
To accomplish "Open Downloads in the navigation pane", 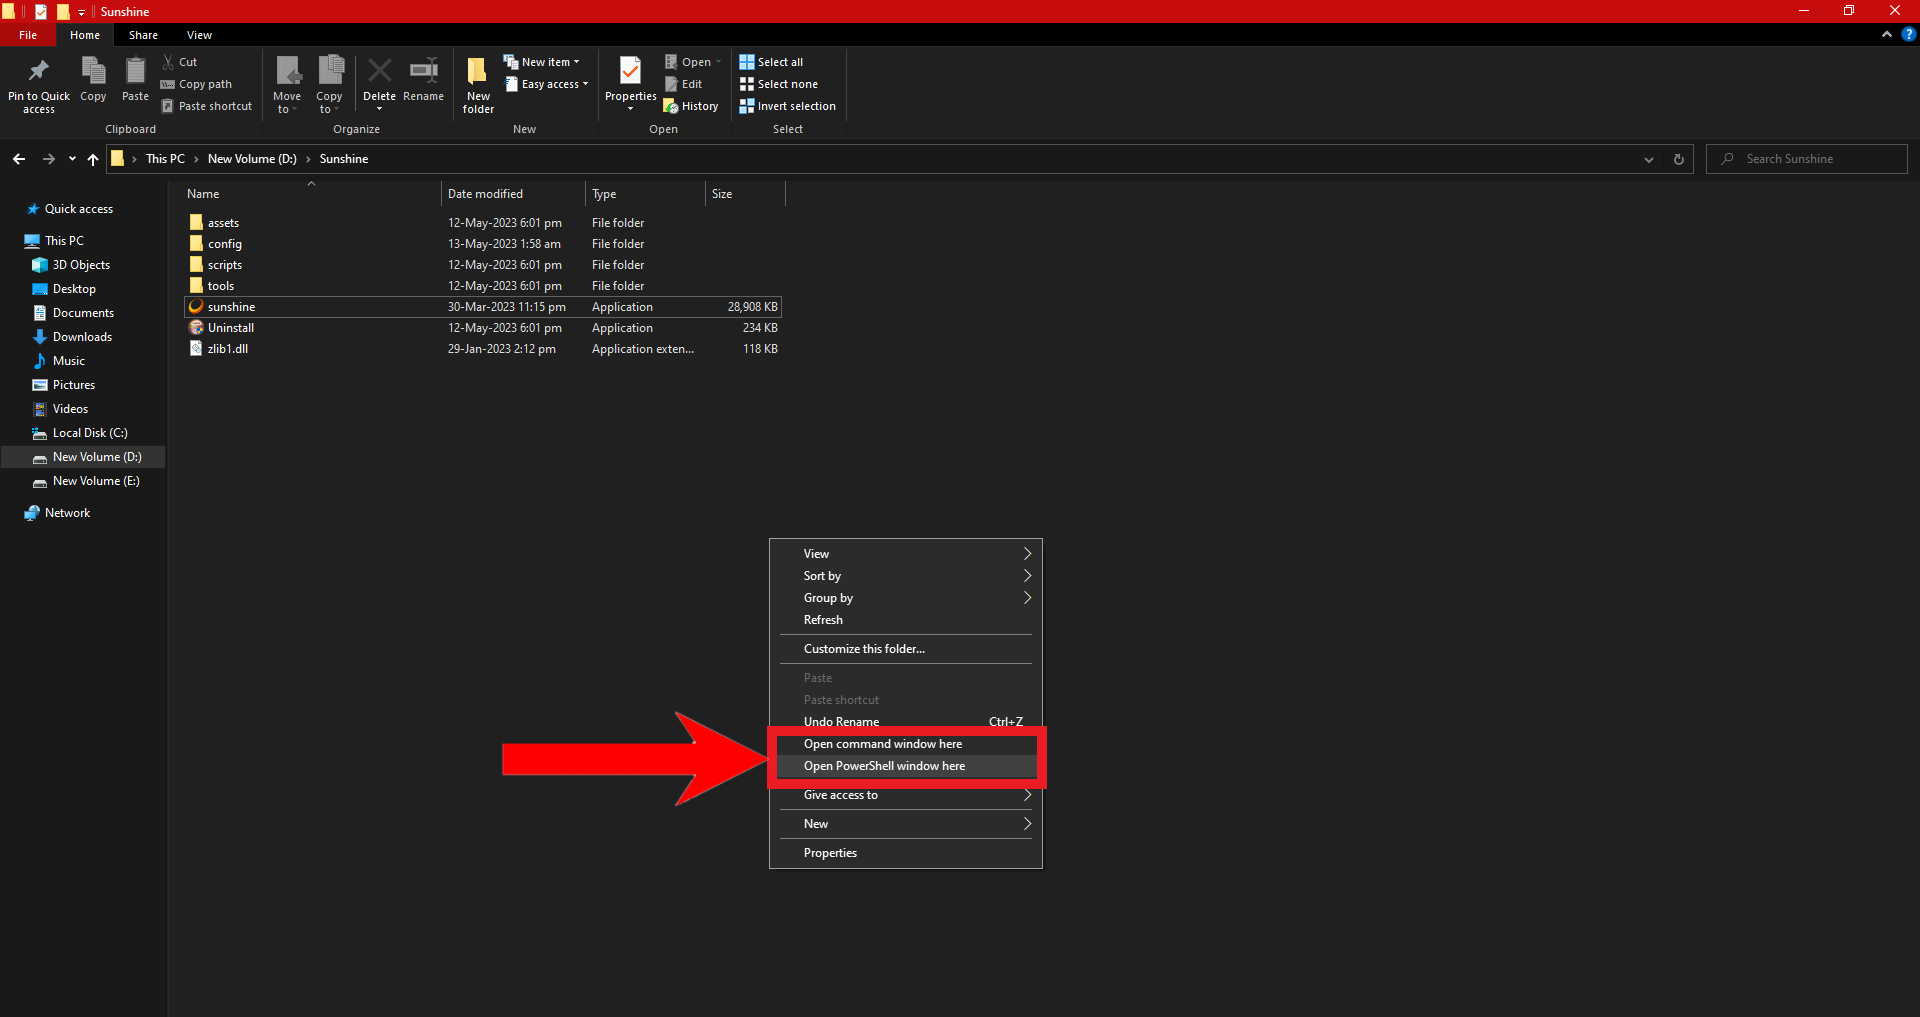I will (82, 337).
